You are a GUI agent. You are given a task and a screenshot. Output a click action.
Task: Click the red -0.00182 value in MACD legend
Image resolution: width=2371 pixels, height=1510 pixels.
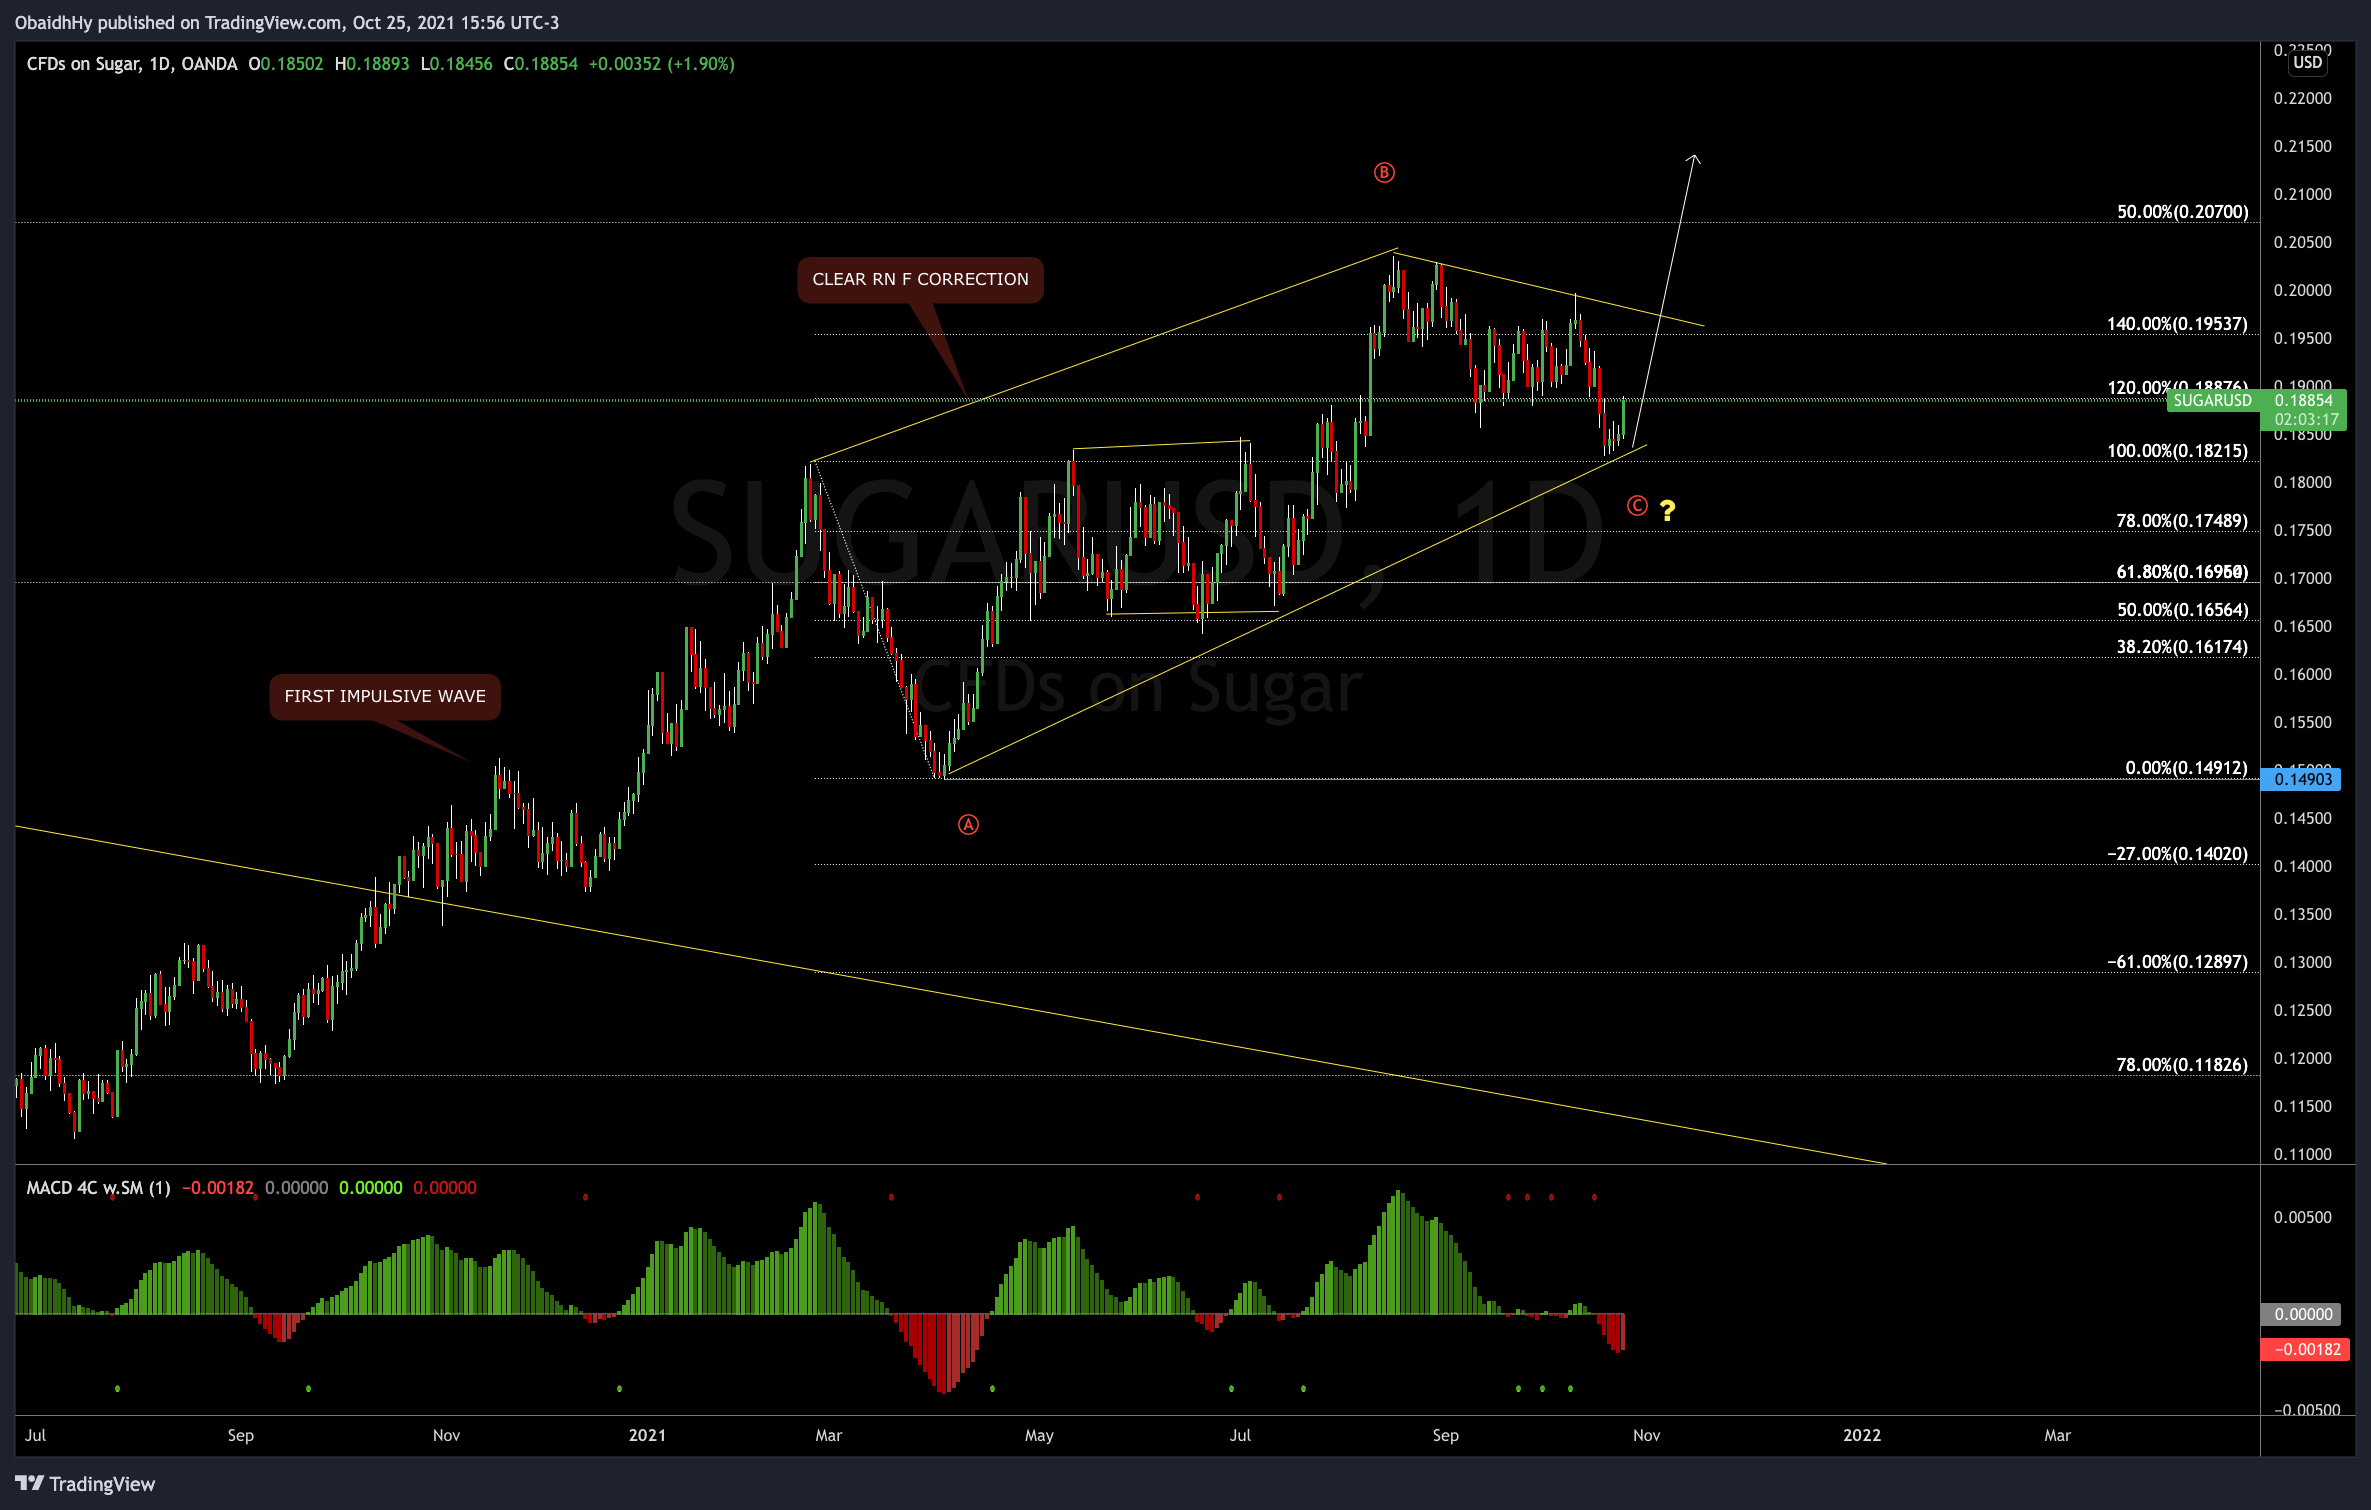click(217, 1188)
